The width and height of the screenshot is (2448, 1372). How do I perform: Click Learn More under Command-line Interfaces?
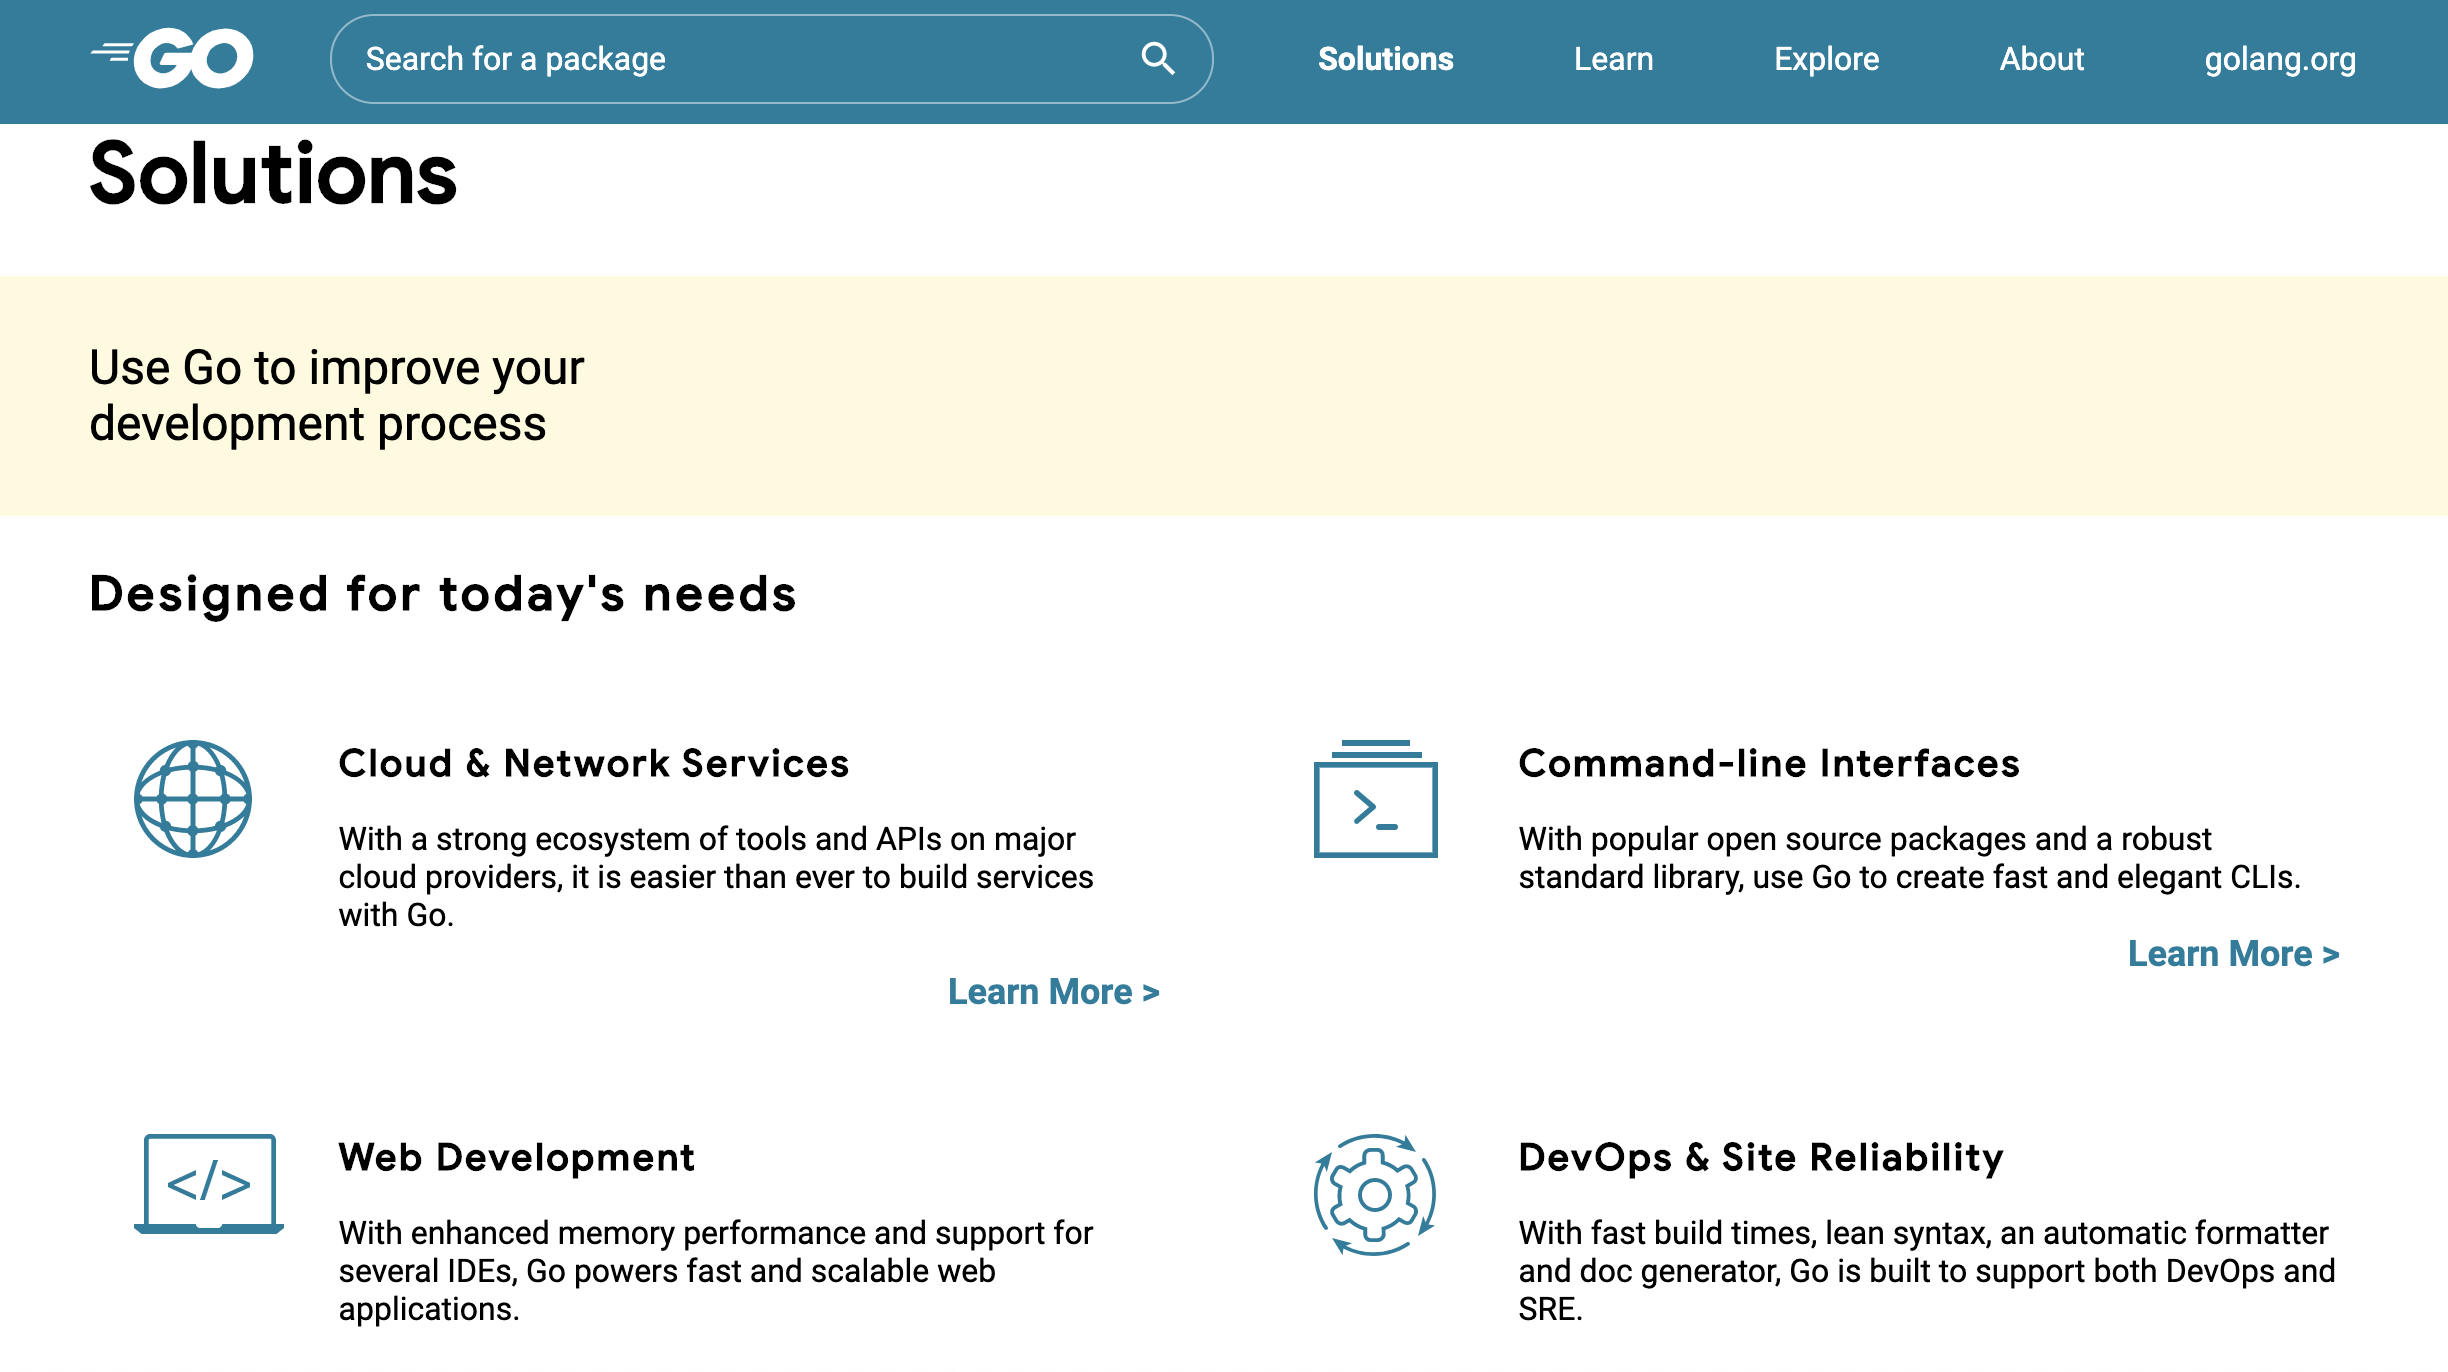[2233, 954]
